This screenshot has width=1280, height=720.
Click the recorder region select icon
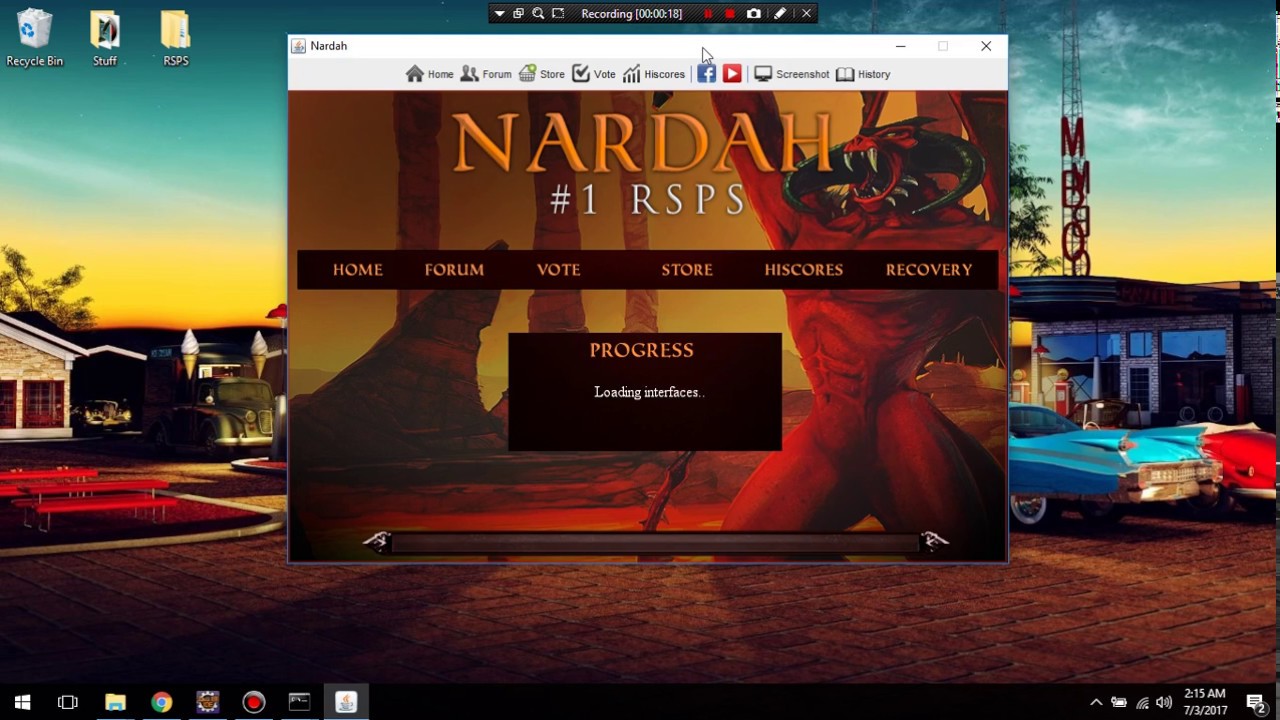click(x=558, y=14)
